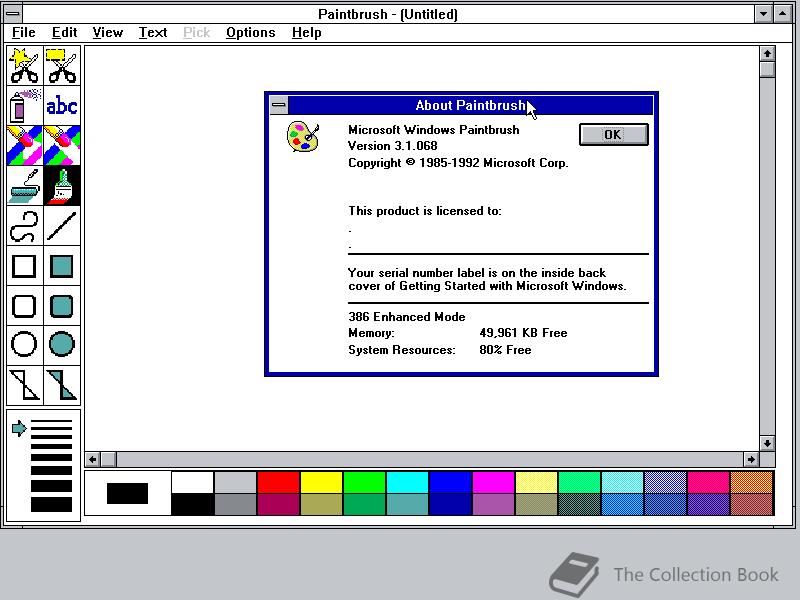Choose the thinnest line width
This screenshot has height=600, width=800.
51,421
